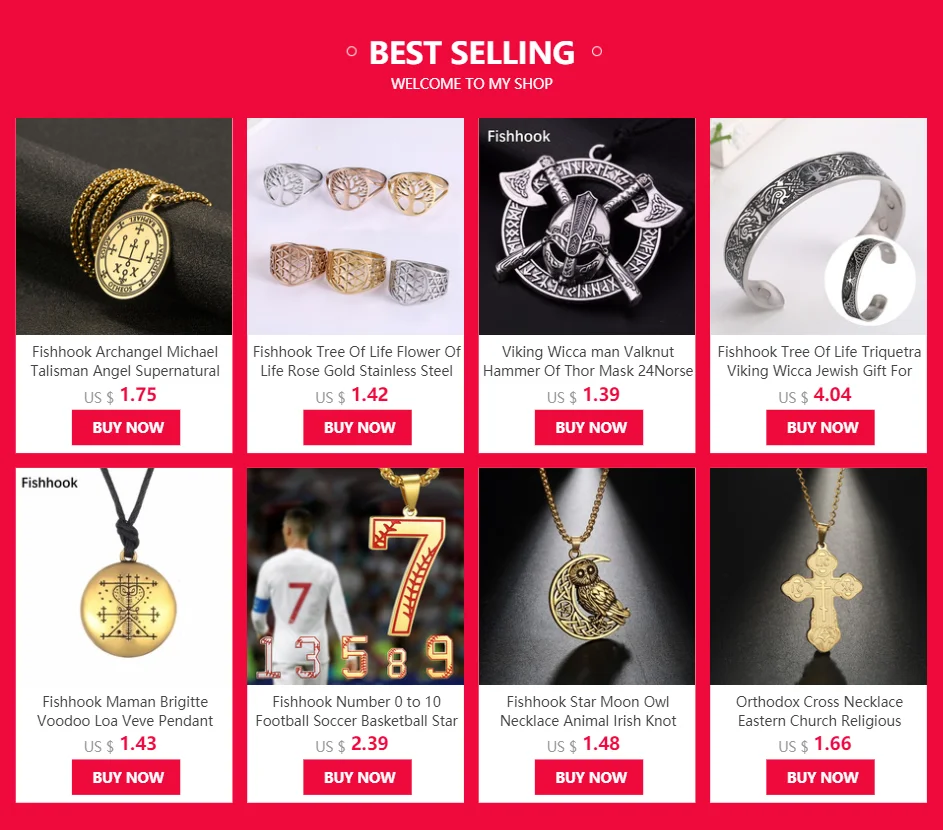
Task: Open the Orthodox cross necklace image
Action: tap(819, 576)
